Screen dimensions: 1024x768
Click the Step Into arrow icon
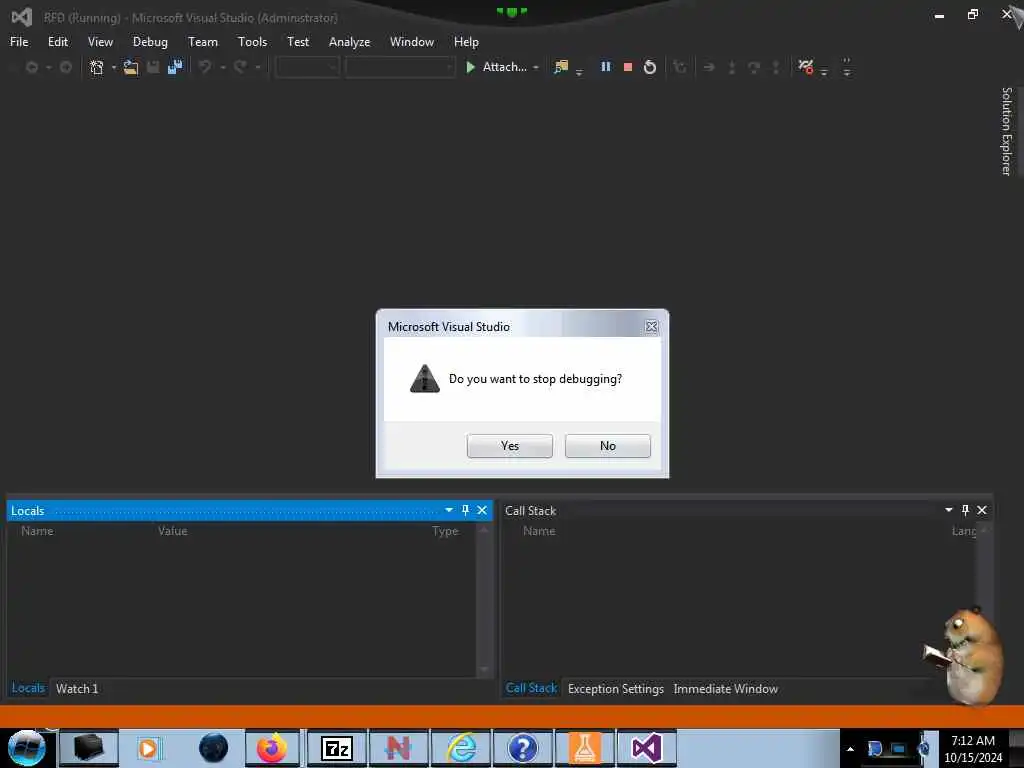point(731,67)
